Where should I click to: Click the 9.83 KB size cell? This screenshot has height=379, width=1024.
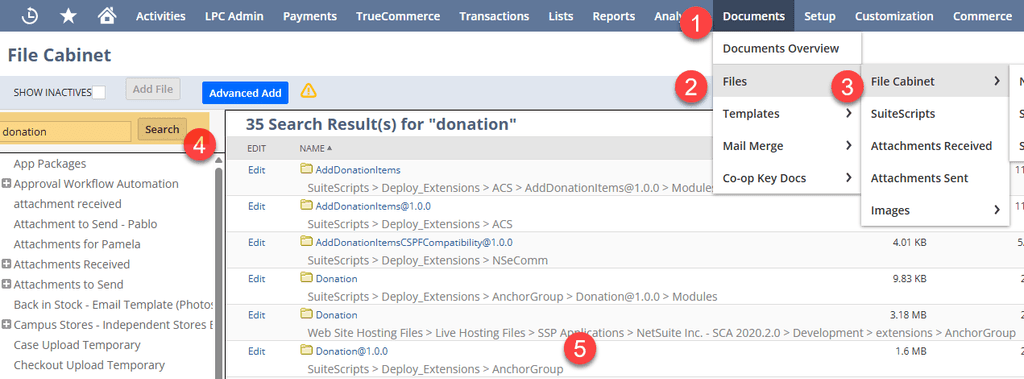coord(909,279)
